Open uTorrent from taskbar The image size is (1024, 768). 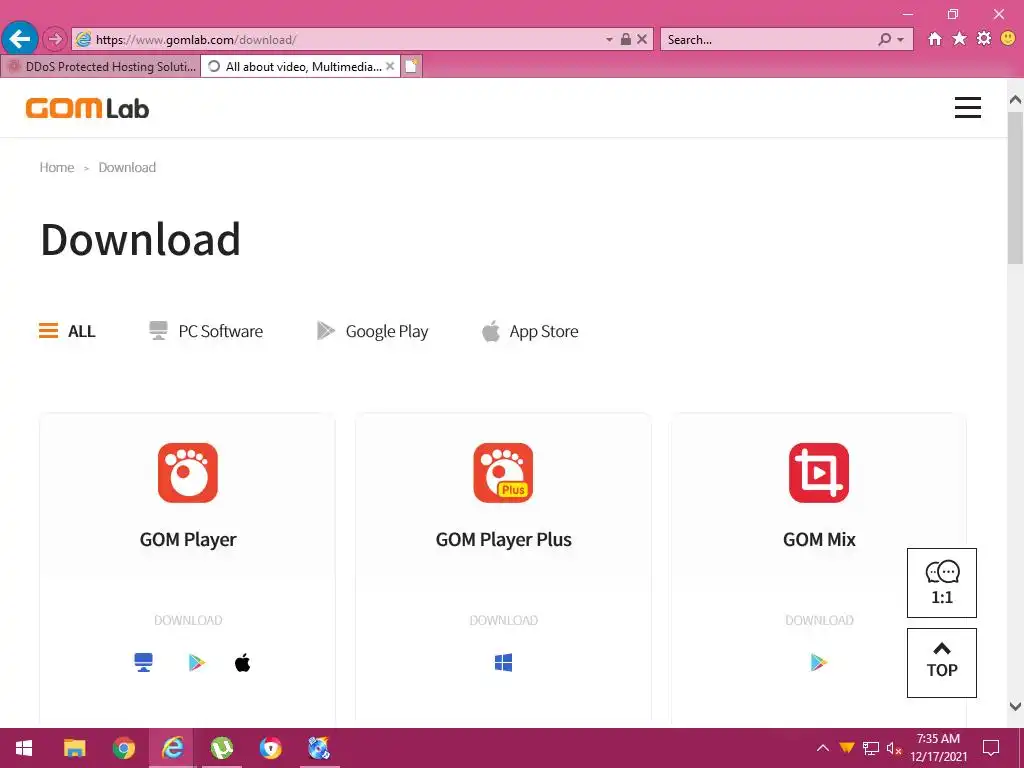222,748
